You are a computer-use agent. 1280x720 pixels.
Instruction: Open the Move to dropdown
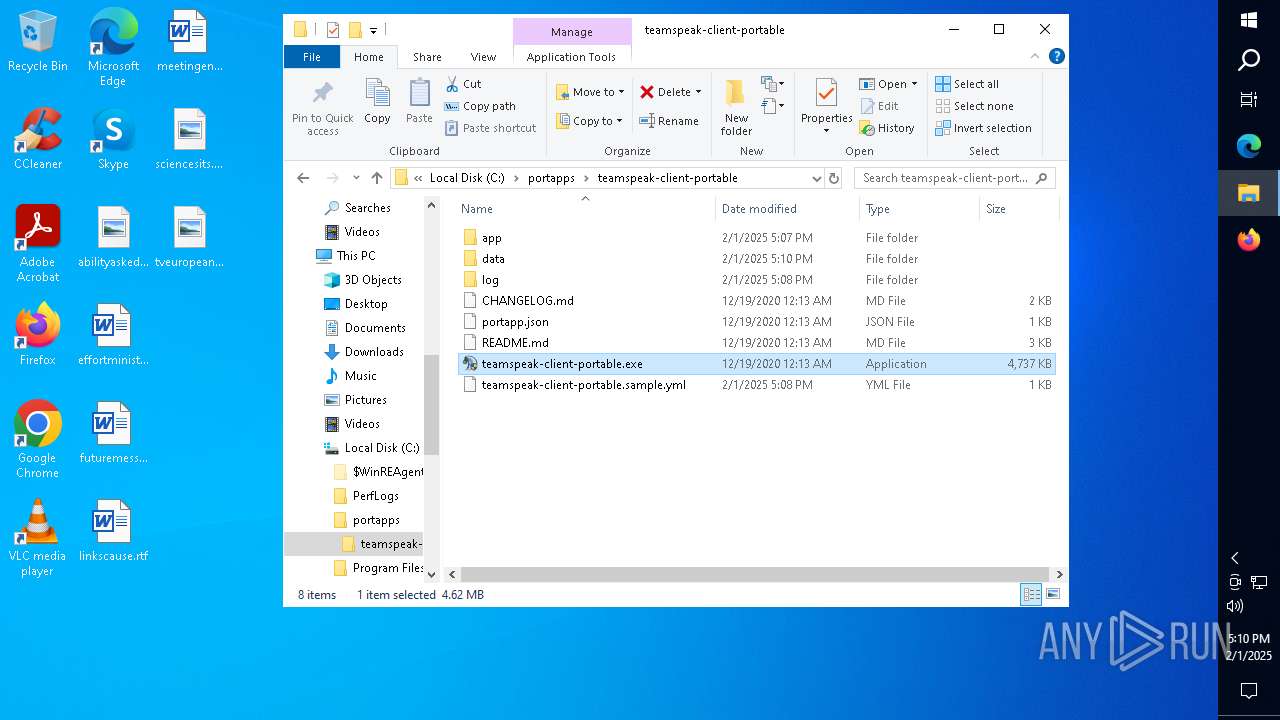590,92
